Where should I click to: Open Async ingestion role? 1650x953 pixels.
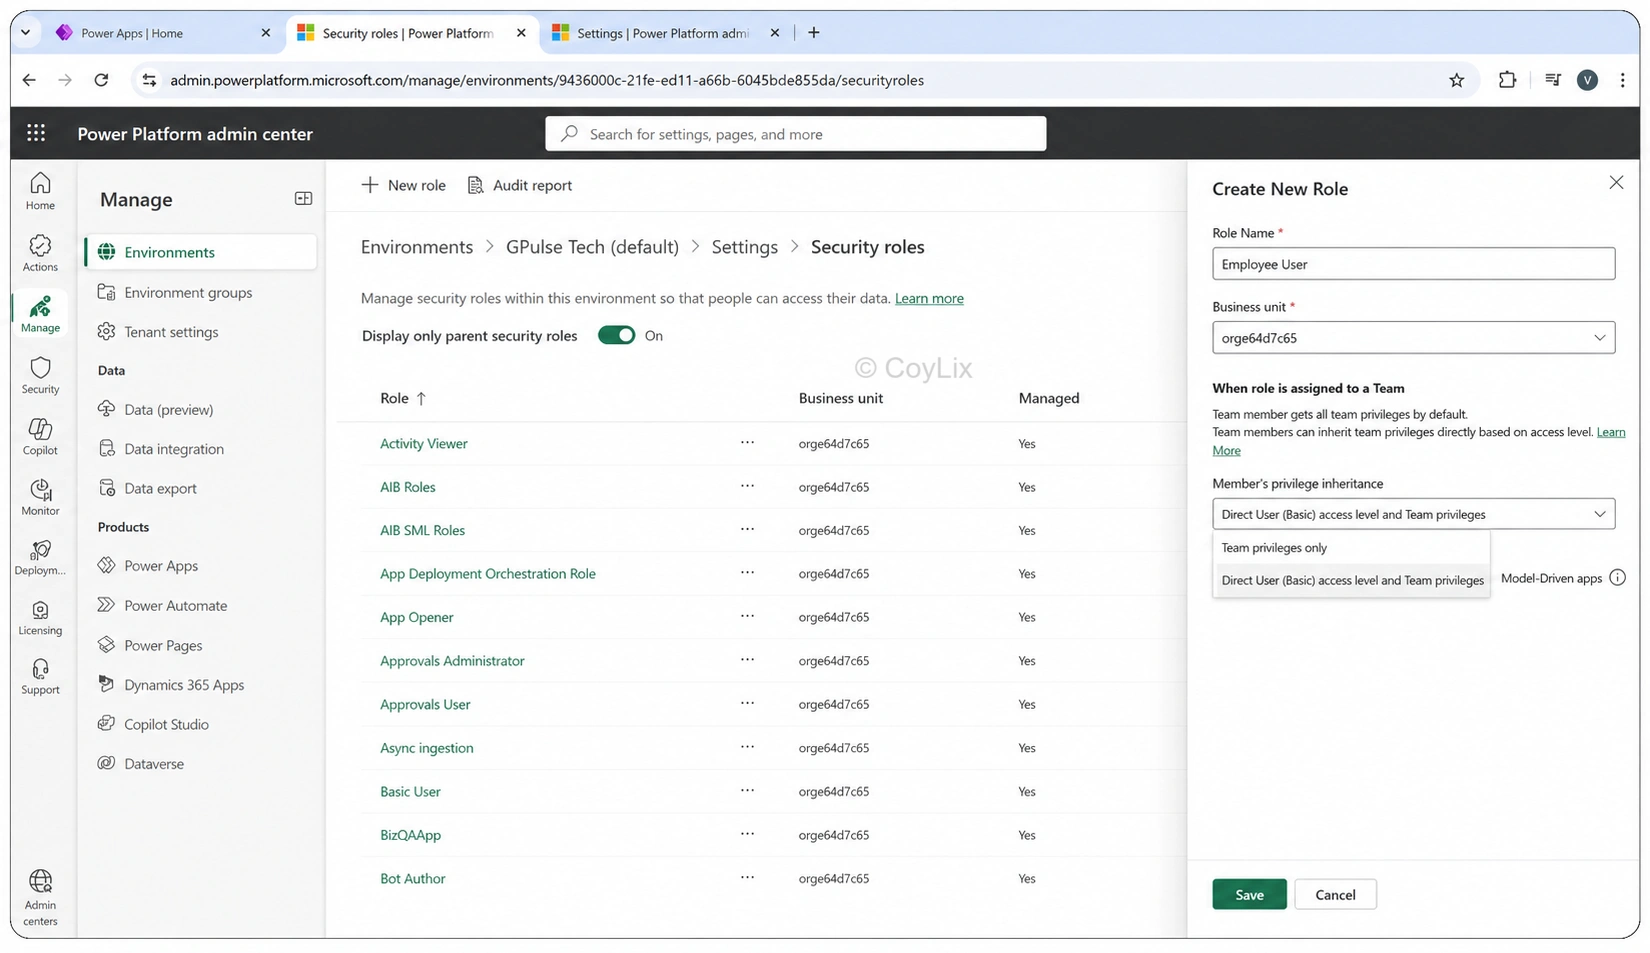pyautogui.click(x=427, y=748)
